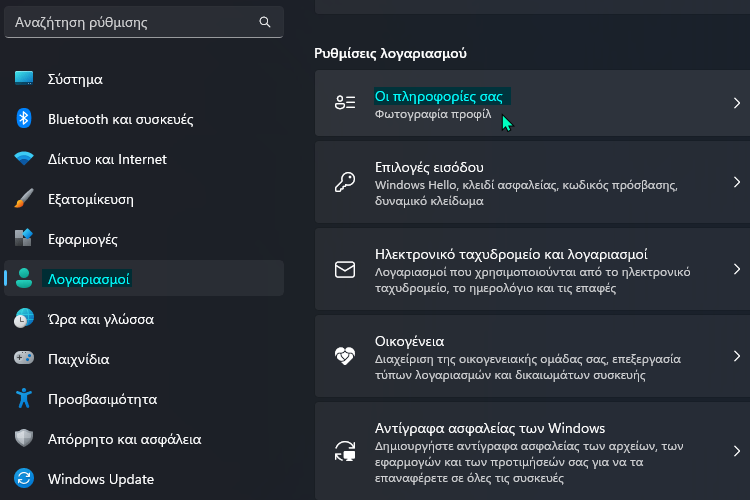Click the Bluetooth icon in sidebar

(x=24, y=118)
